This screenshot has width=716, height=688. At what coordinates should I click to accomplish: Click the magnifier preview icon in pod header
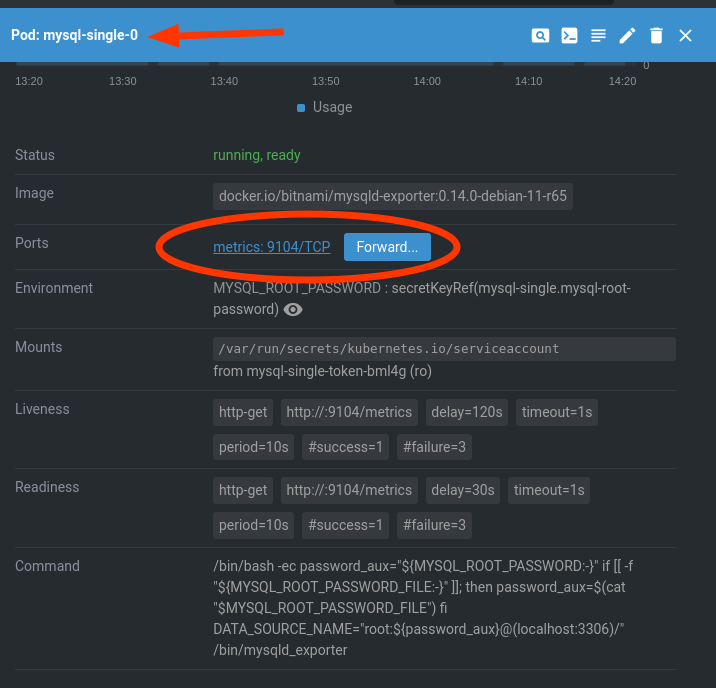[x=540, y=36]
